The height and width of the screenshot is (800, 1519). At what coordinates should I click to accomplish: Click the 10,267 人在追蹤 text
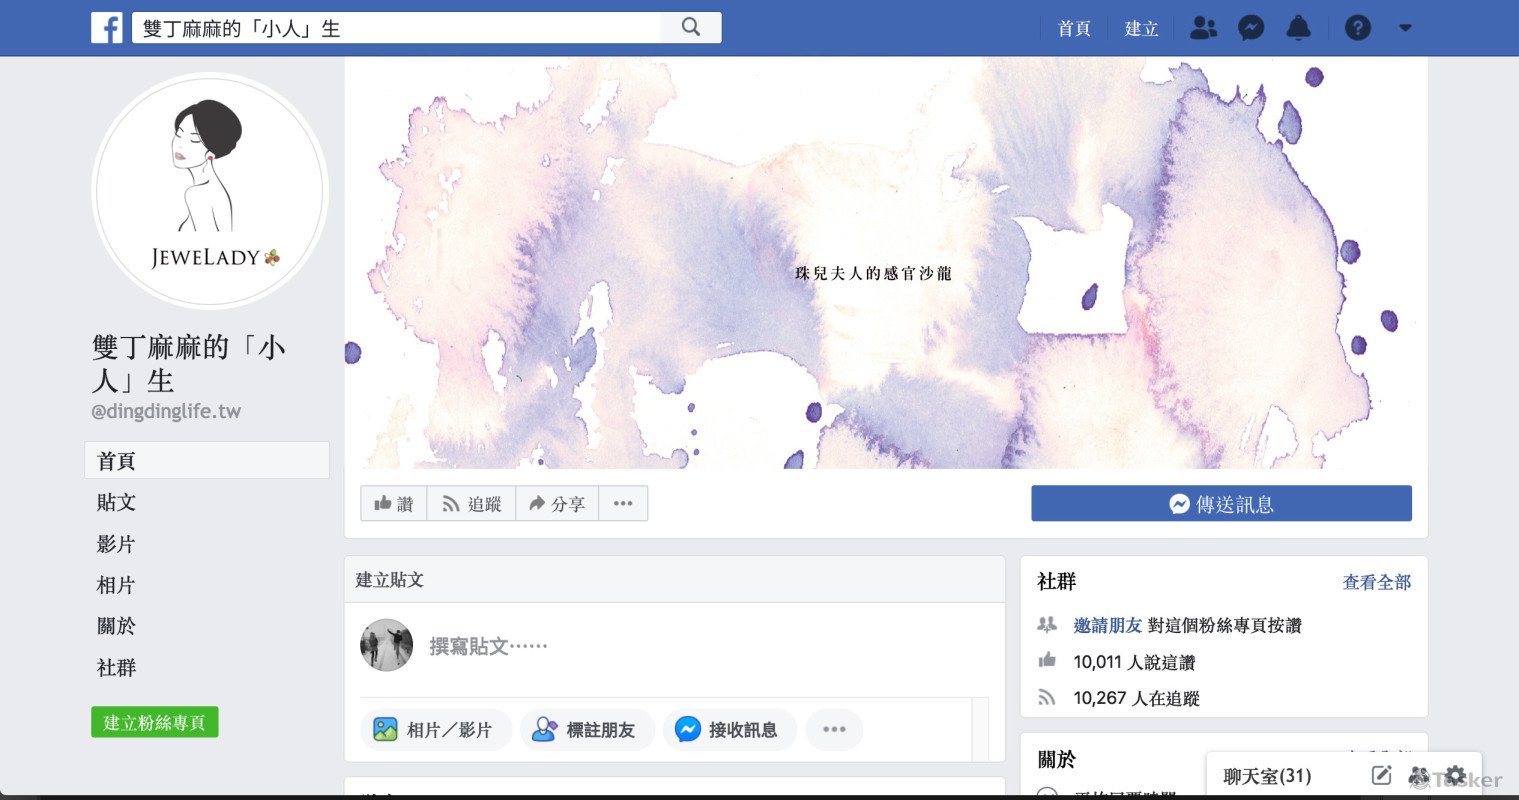(1136, 698)
